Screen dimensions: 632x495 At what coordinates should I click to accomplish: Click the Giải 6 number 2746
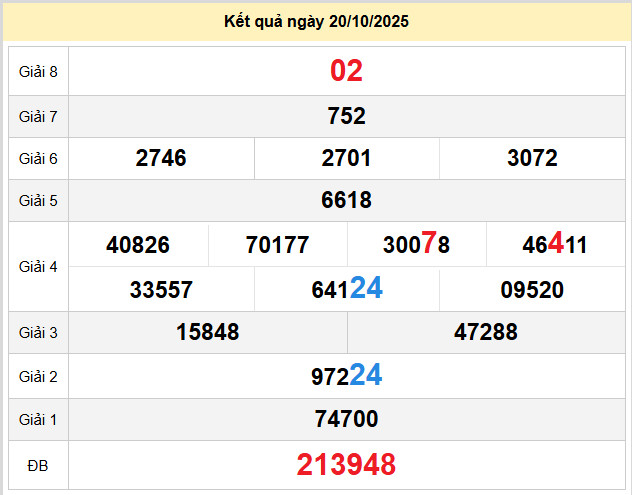161,158
